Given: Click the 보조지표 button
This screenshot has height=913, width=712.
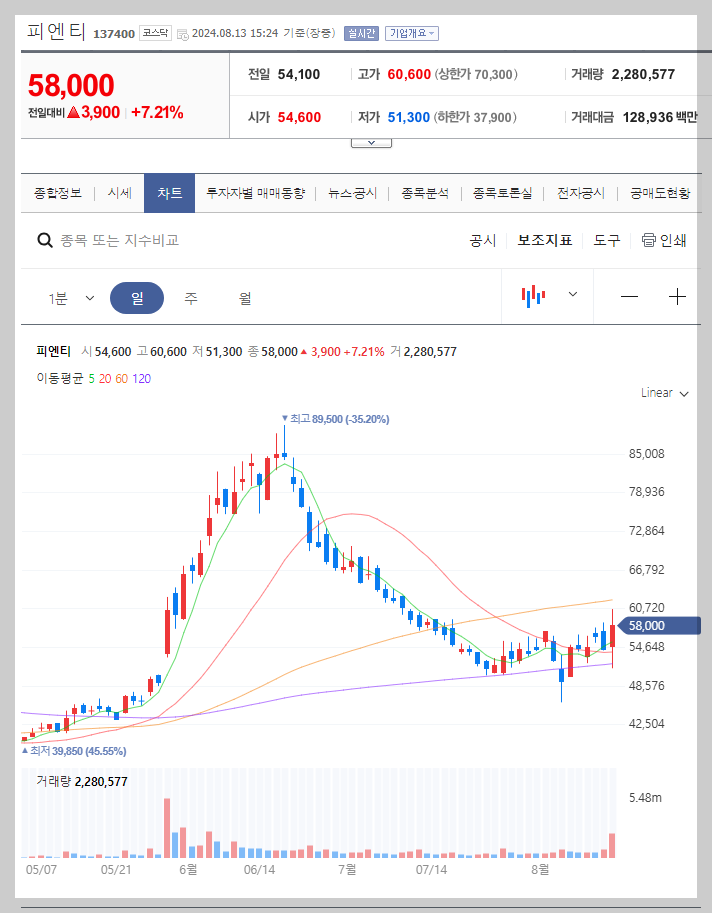Looking at the screenshot, I should point(545,240).
